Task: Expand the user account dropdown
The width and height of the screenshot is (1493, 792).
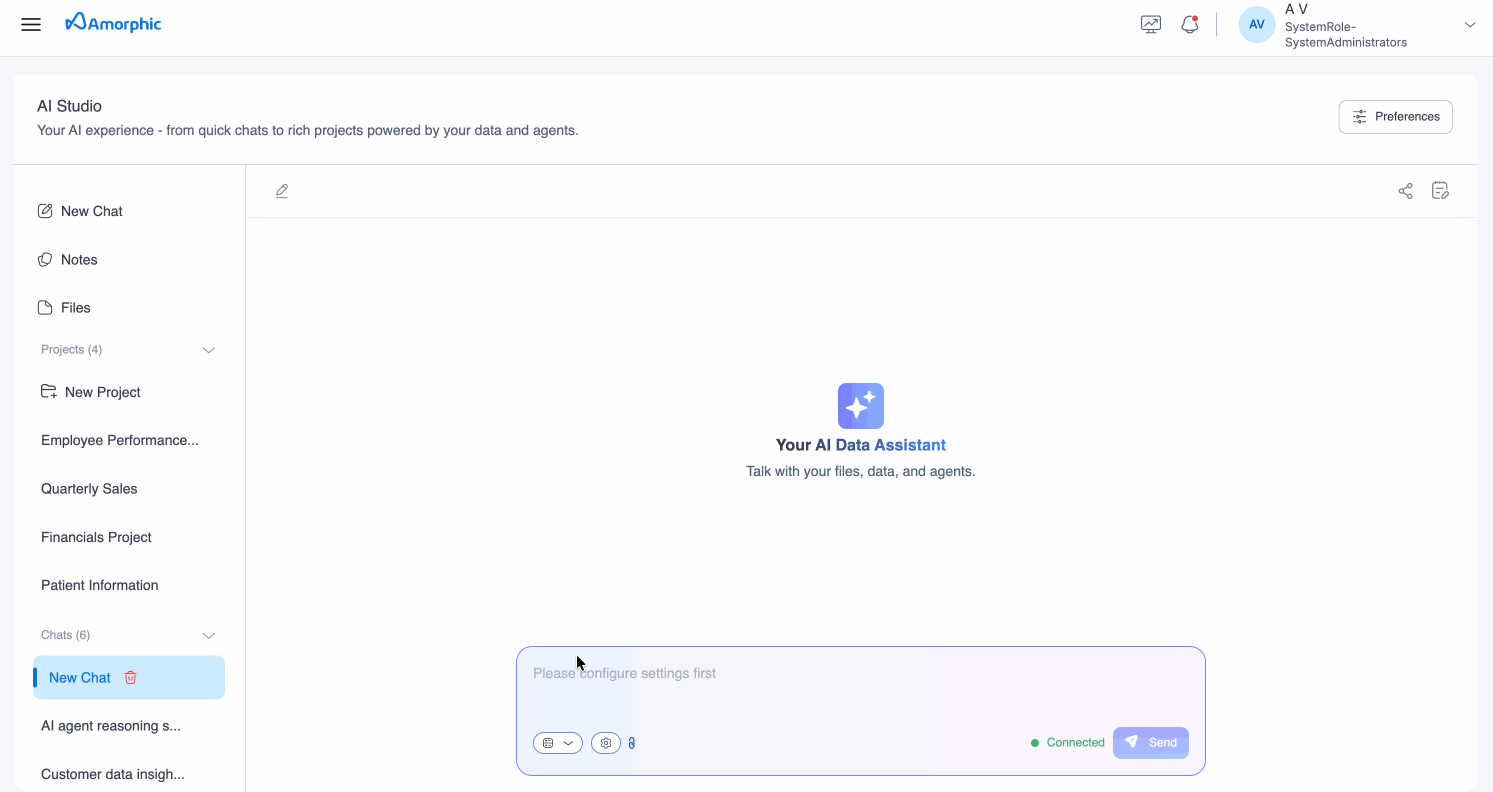Action: point(1469,23)
